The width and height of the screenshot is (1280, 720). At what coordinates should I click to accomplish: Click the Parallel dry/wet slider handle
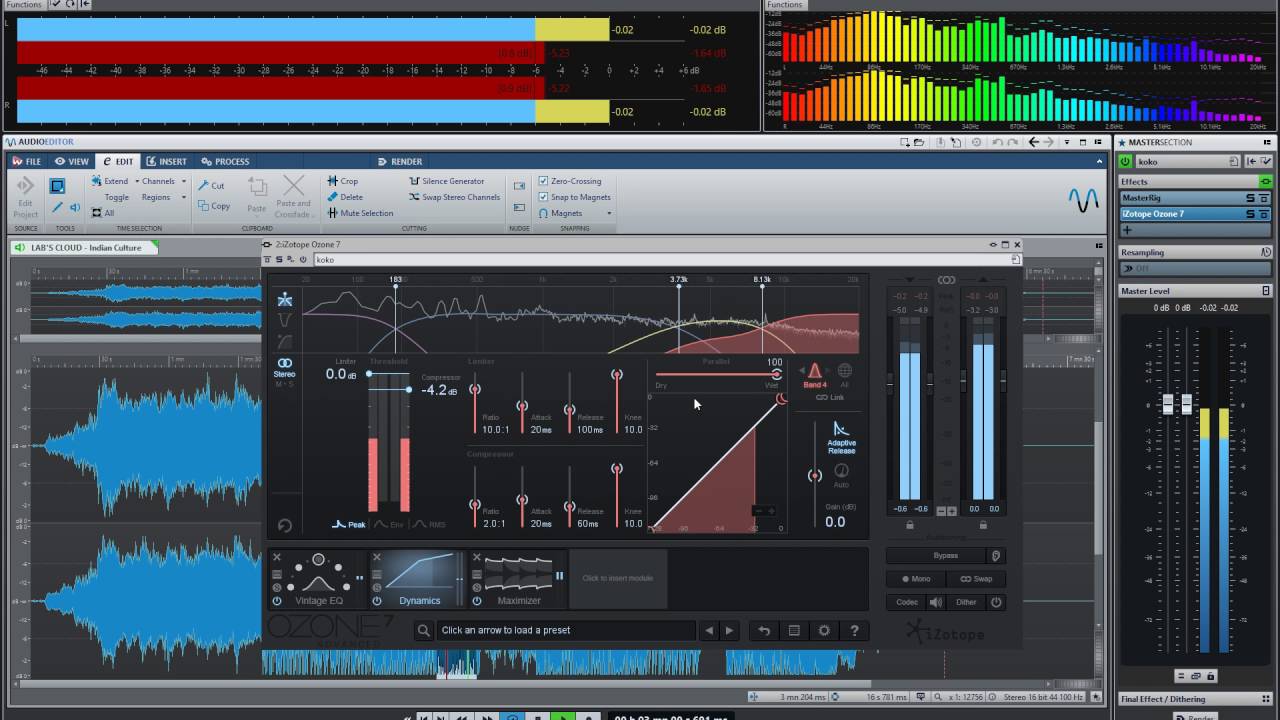pos(776,374)
